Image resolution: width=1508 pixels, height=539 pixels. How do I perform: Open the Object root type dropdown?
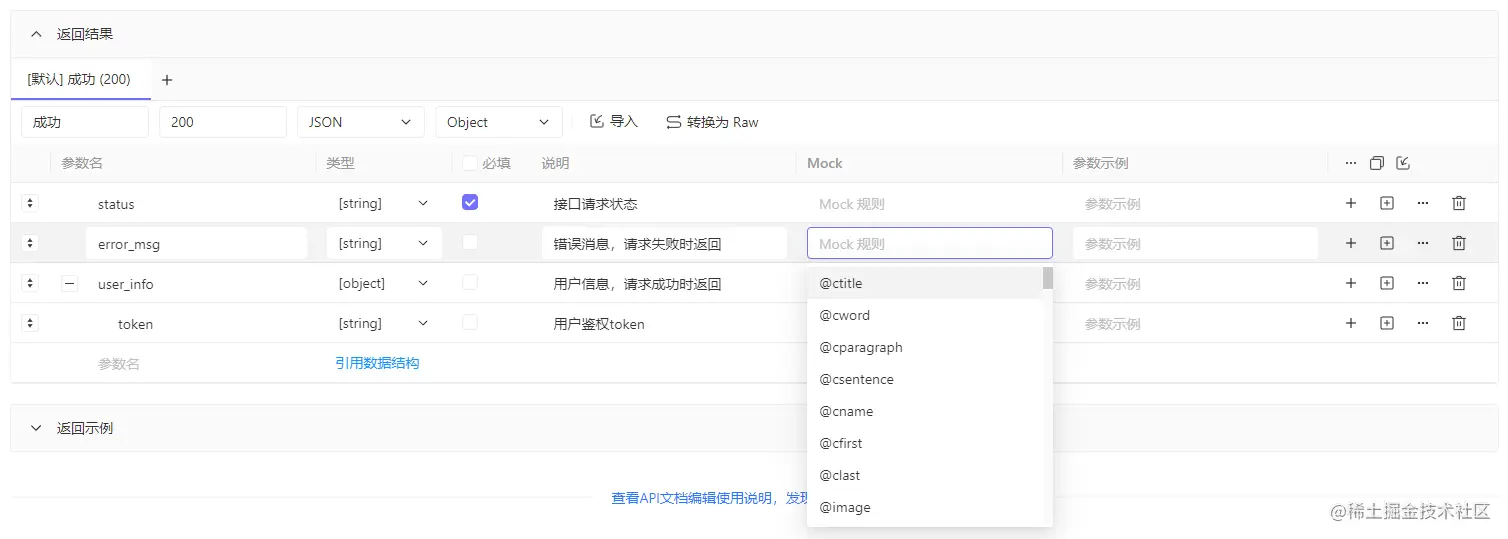pos(498,122)
